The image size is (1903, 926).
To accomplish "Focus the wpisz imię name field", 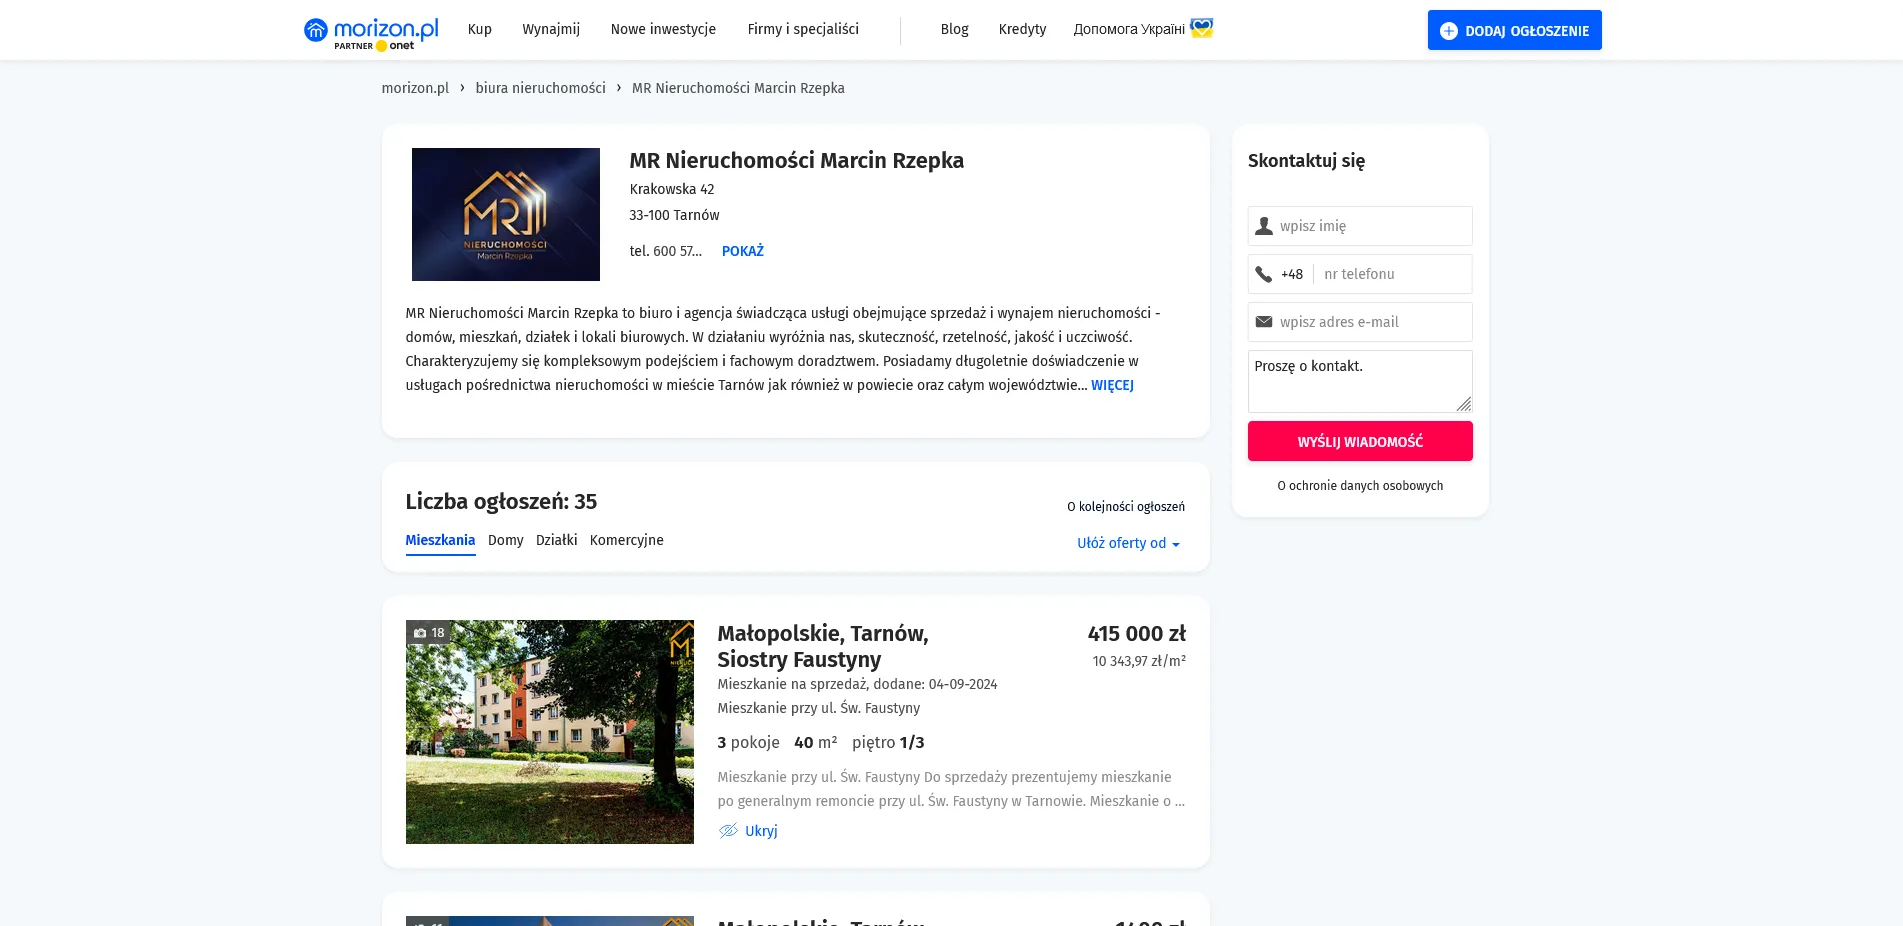I will (x=1360, y=226).
